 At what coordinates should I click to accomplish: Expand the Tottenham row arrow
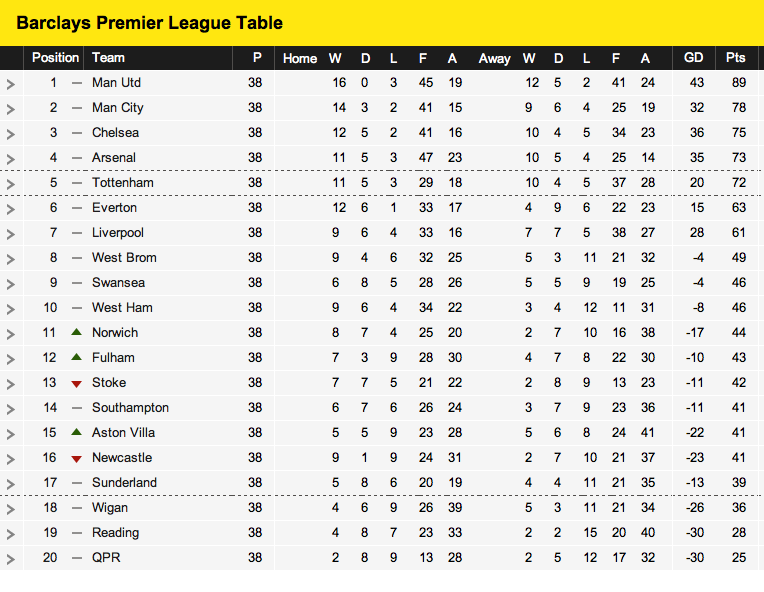[11, 184]
